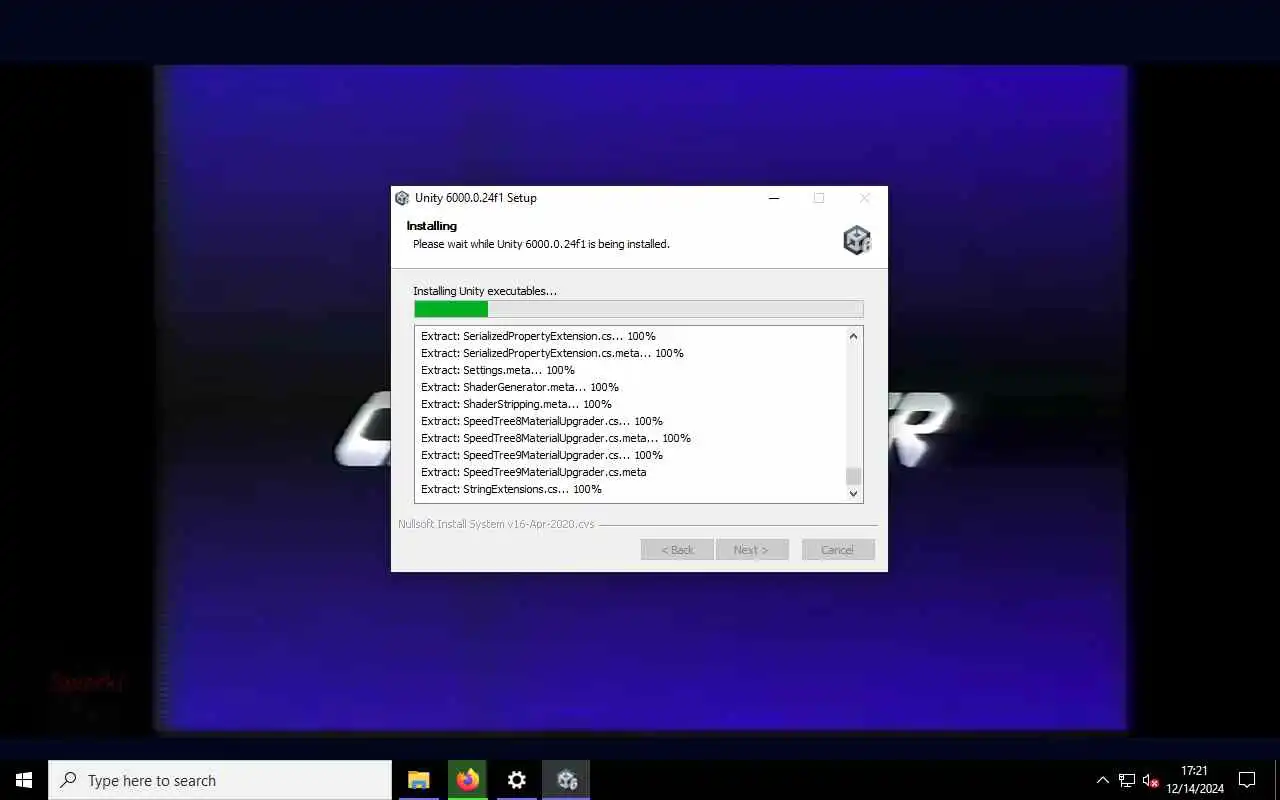Click the log scrollbar down arrow
The image size is (1280, 800).
(853, 493)
